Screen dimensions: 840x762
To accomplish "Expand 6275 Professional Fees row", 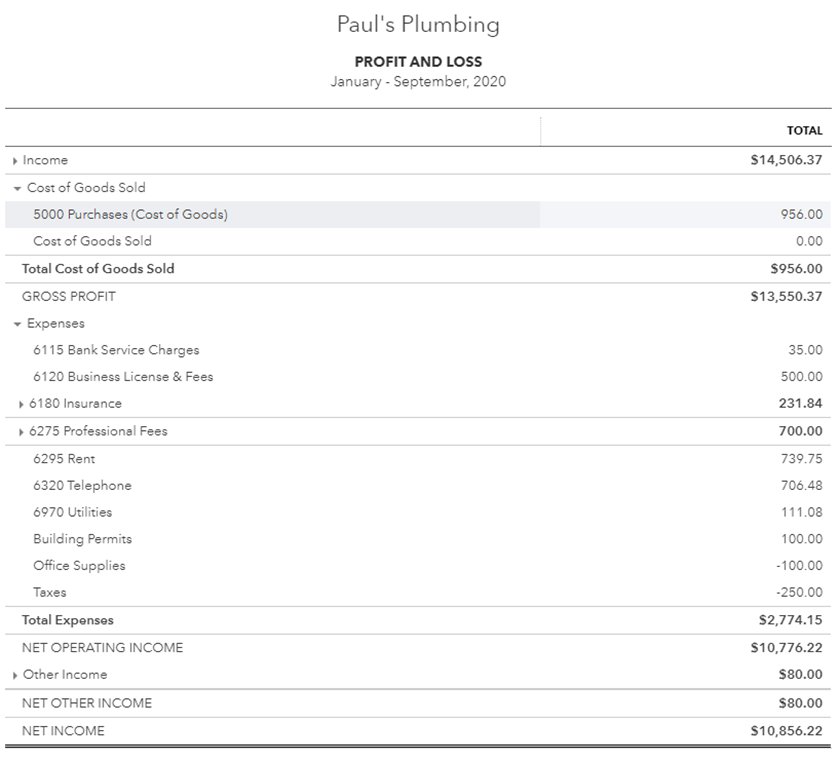I will pyautogui.click(x=22, y=432).
